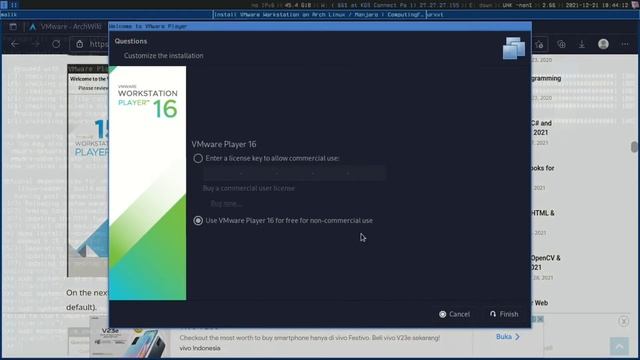Open the browser profile avatar

click(x=603, y=44)
